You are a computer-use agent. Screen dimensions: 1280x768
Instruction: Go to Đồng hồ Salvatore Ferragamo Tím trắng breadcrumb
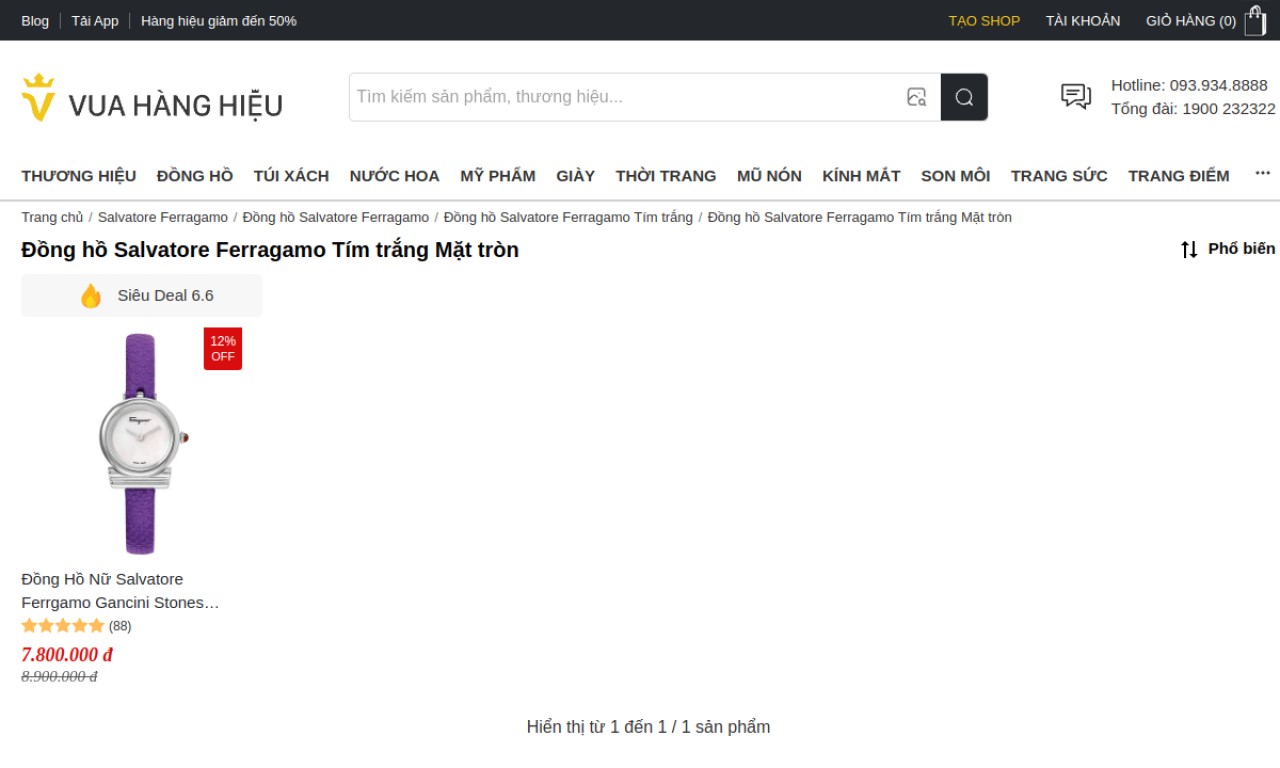tap(568, 217)
